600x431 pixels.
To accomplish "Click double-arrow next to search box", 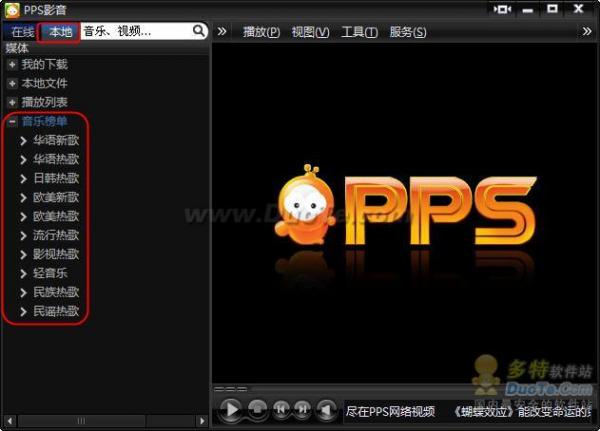I will point(222,31).
